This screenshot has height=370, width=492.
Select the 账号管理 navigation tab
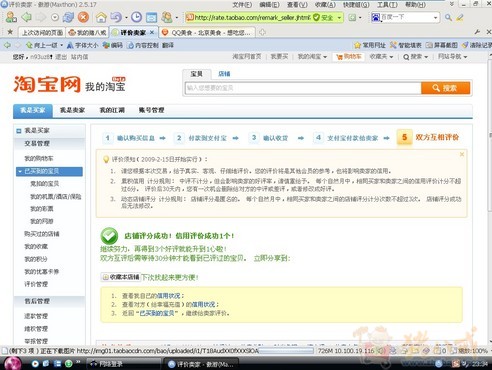(151, 110)
